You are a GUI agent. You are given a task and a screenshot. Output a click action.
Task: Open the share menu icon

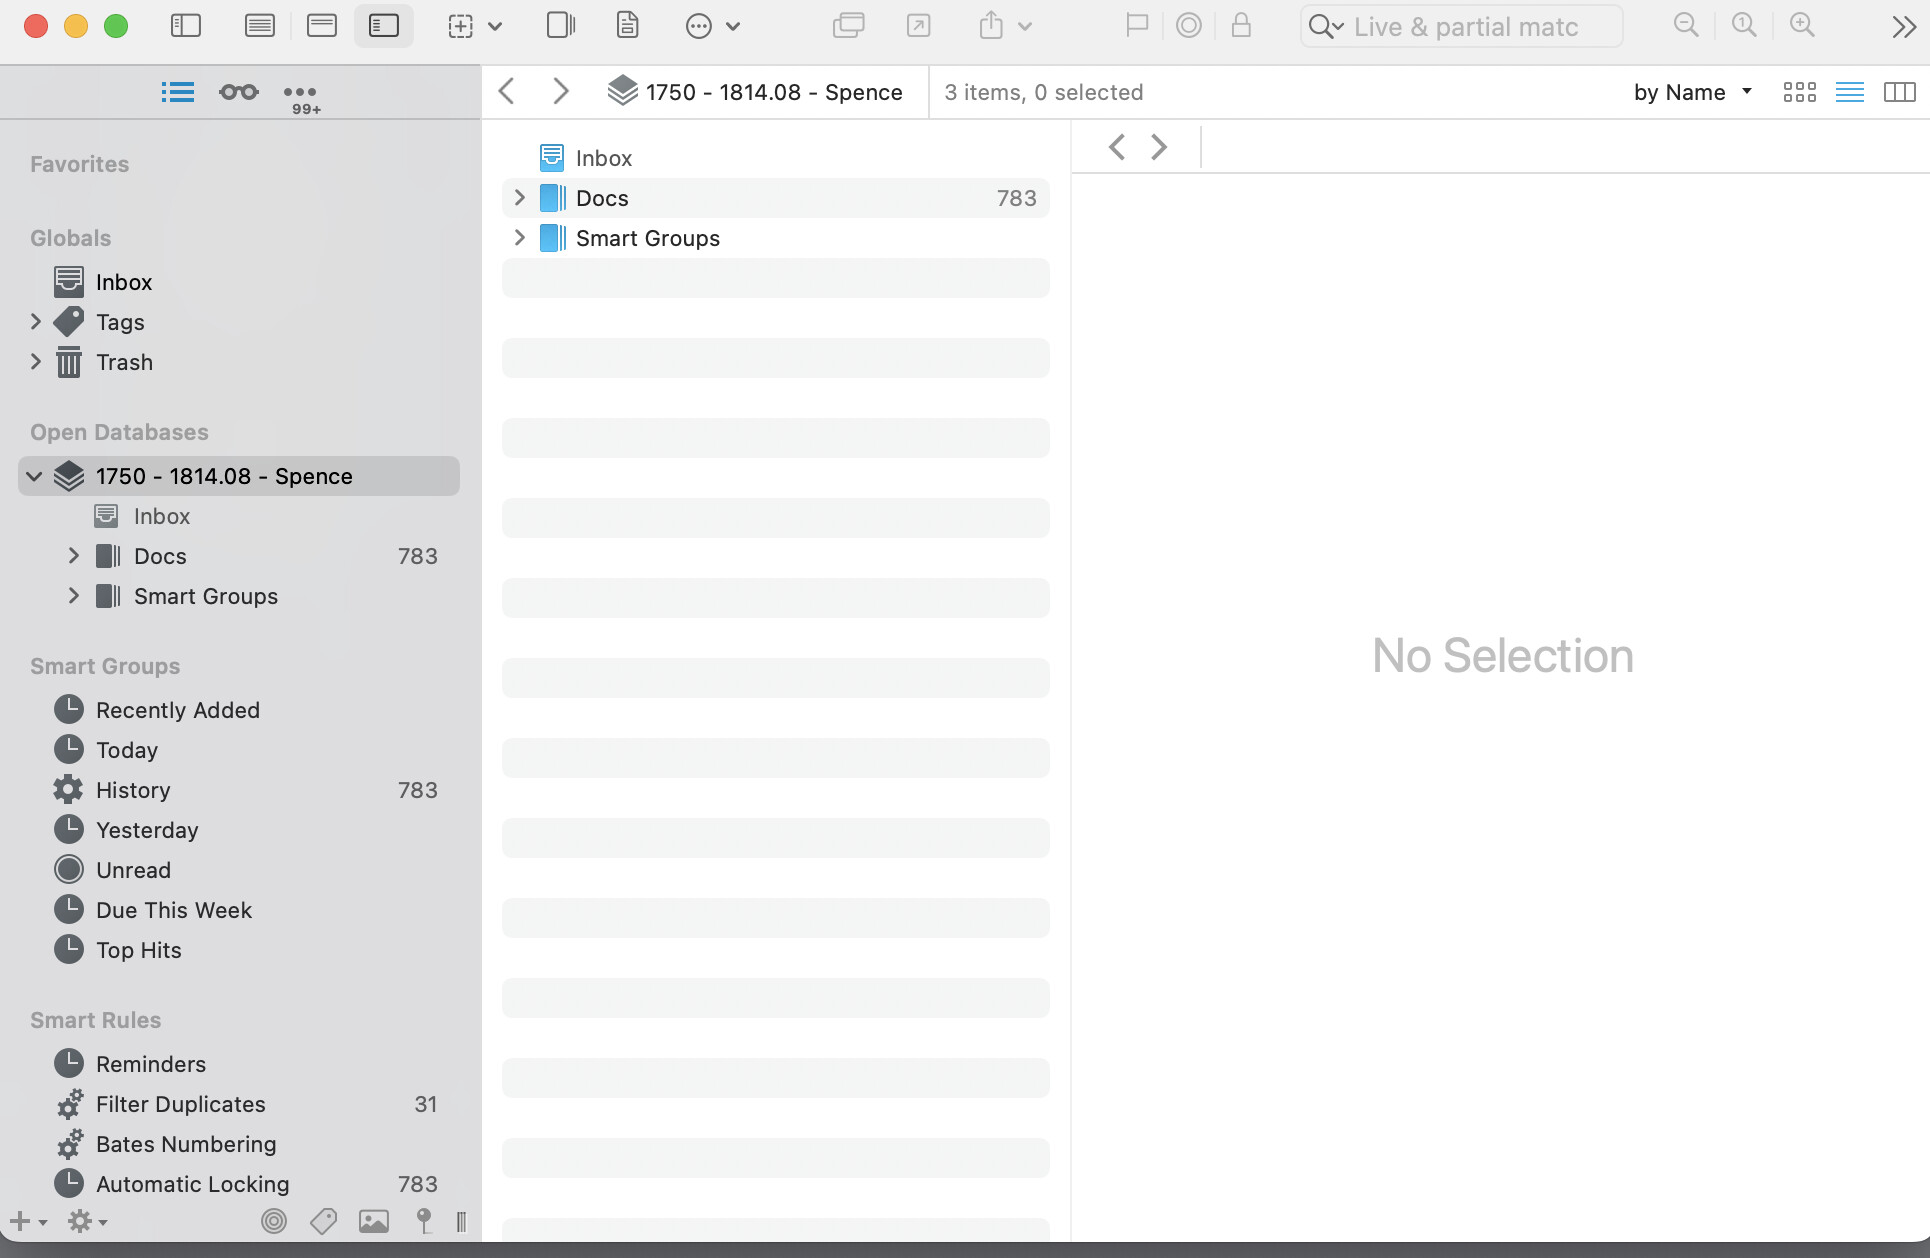point(991,26)
